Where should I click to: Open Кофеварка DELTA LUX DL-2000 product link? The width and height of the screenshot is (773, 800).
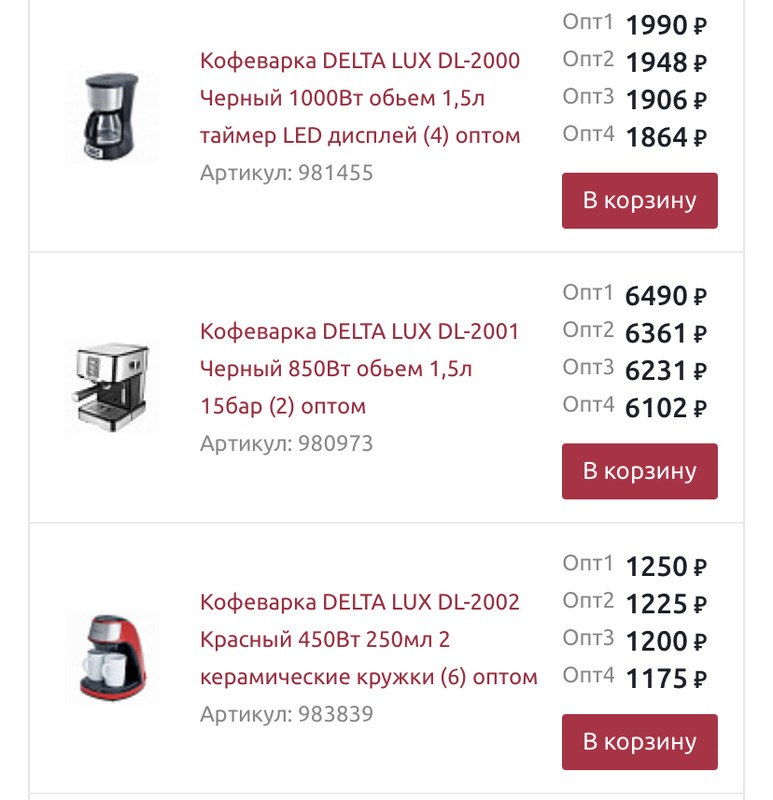(x=360, y=98)
